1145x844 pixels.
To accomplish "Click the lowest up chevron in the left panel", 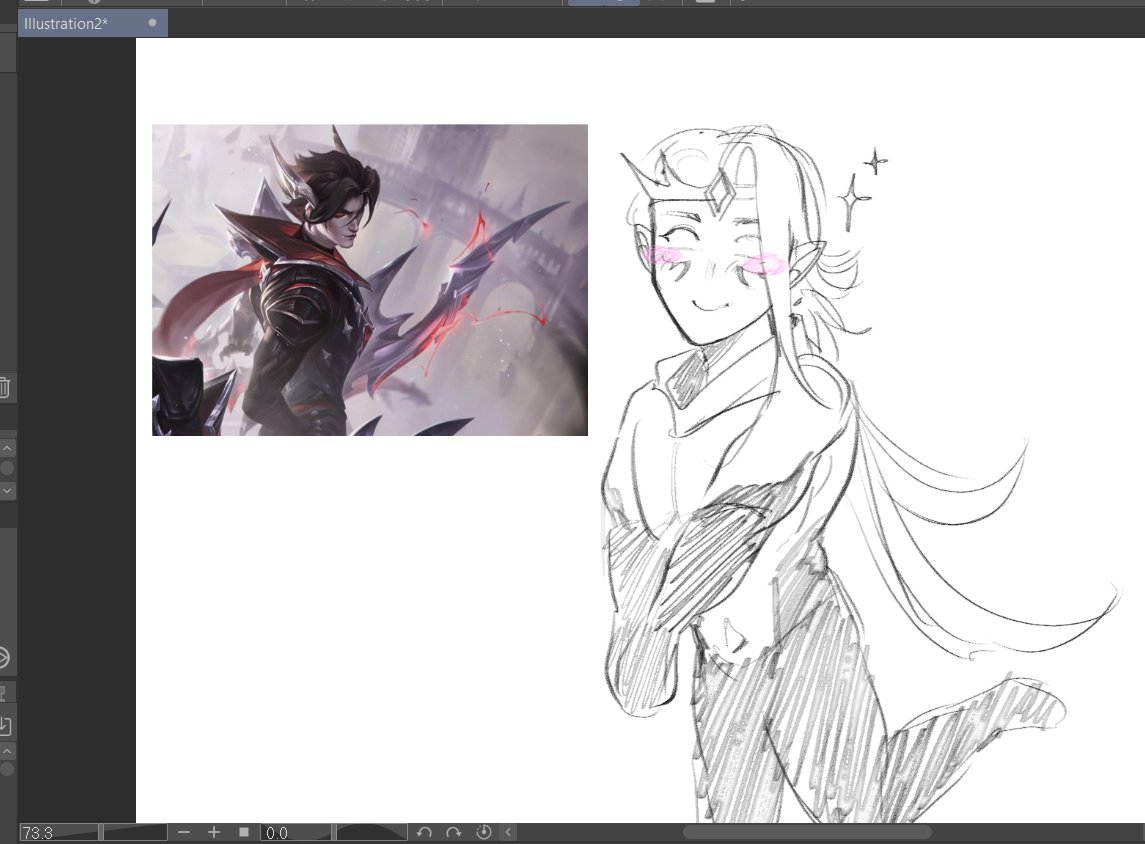I will pyautogui.click(x=7, y=751).
